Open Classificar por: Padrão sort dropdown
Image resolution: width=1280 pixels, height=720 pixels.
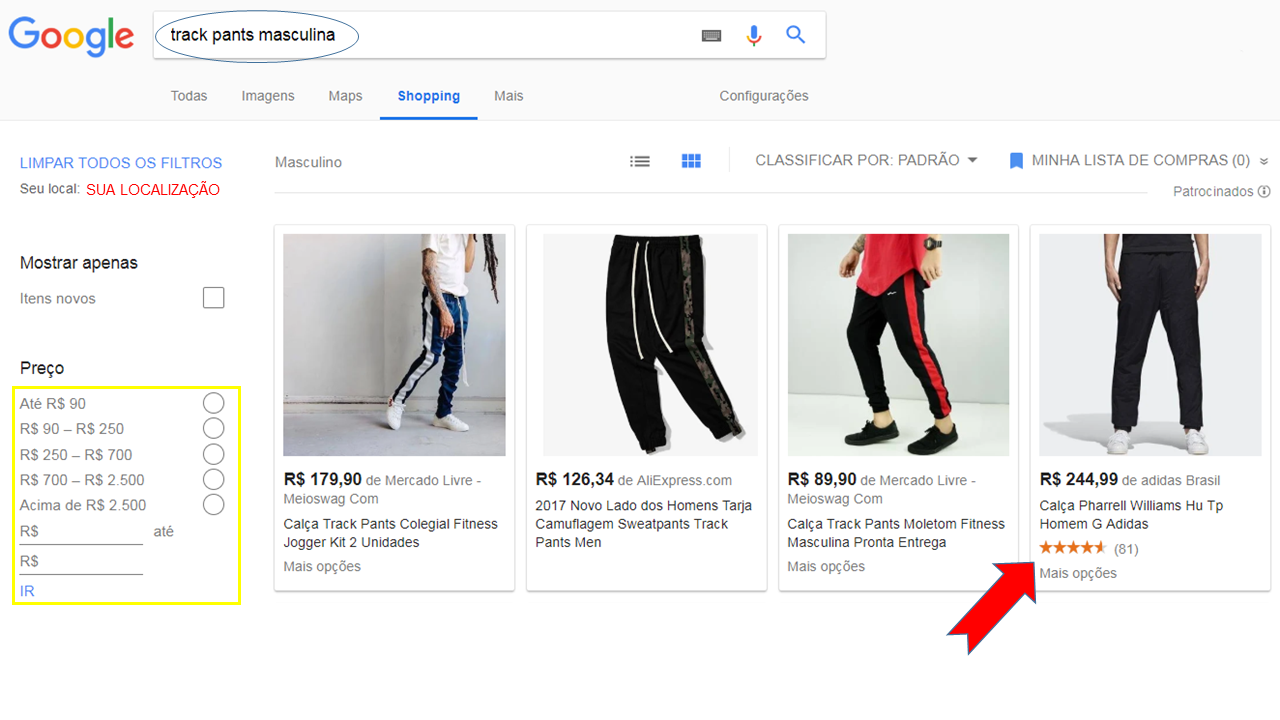[866, 160]
